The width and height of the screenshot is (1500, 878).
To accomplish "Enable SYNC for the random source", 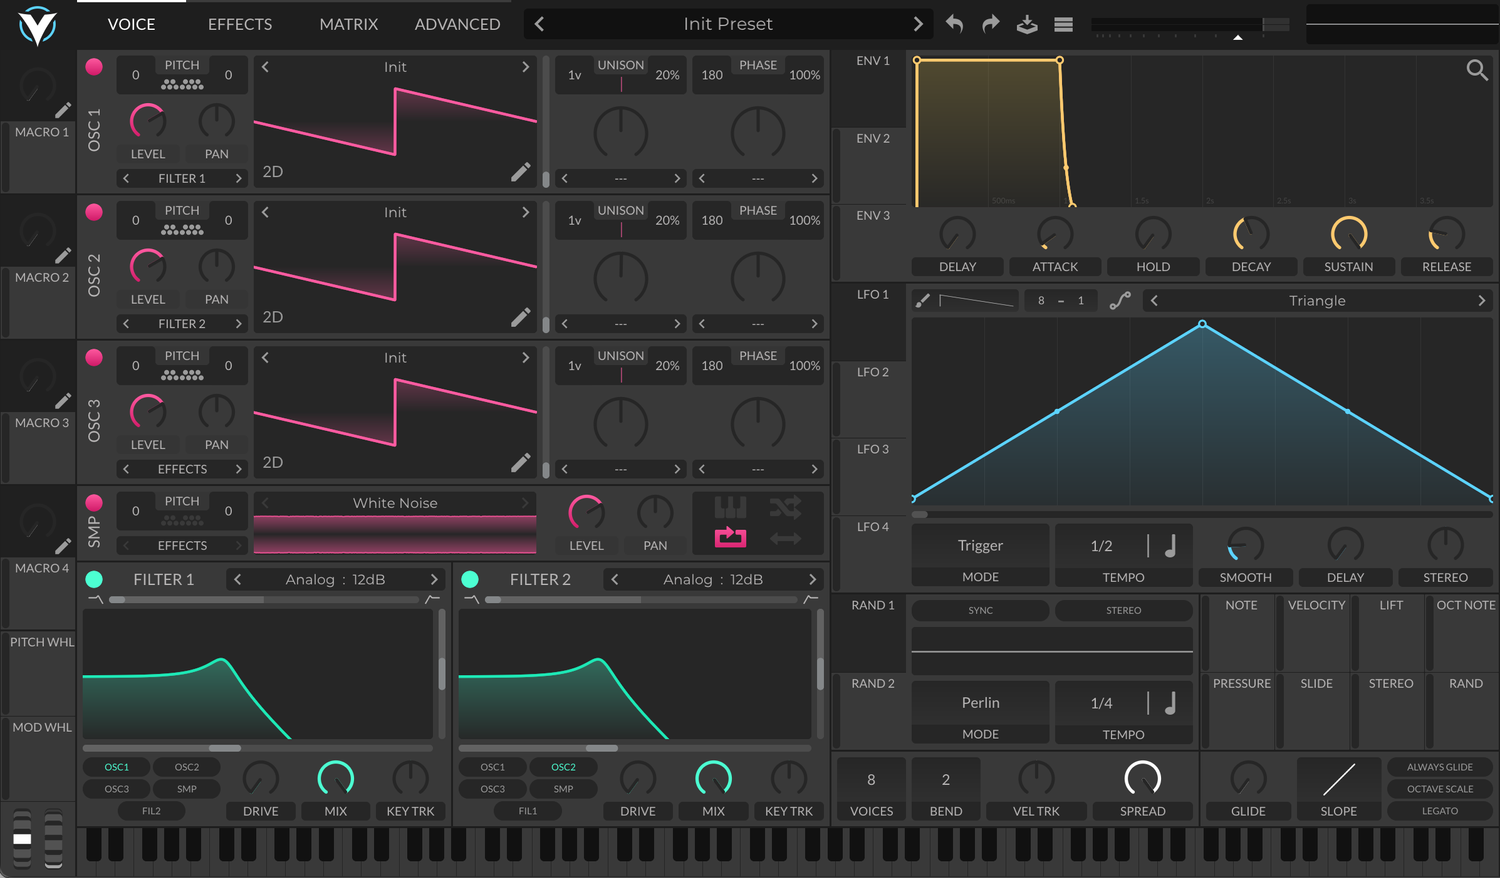I will (980, 610).
